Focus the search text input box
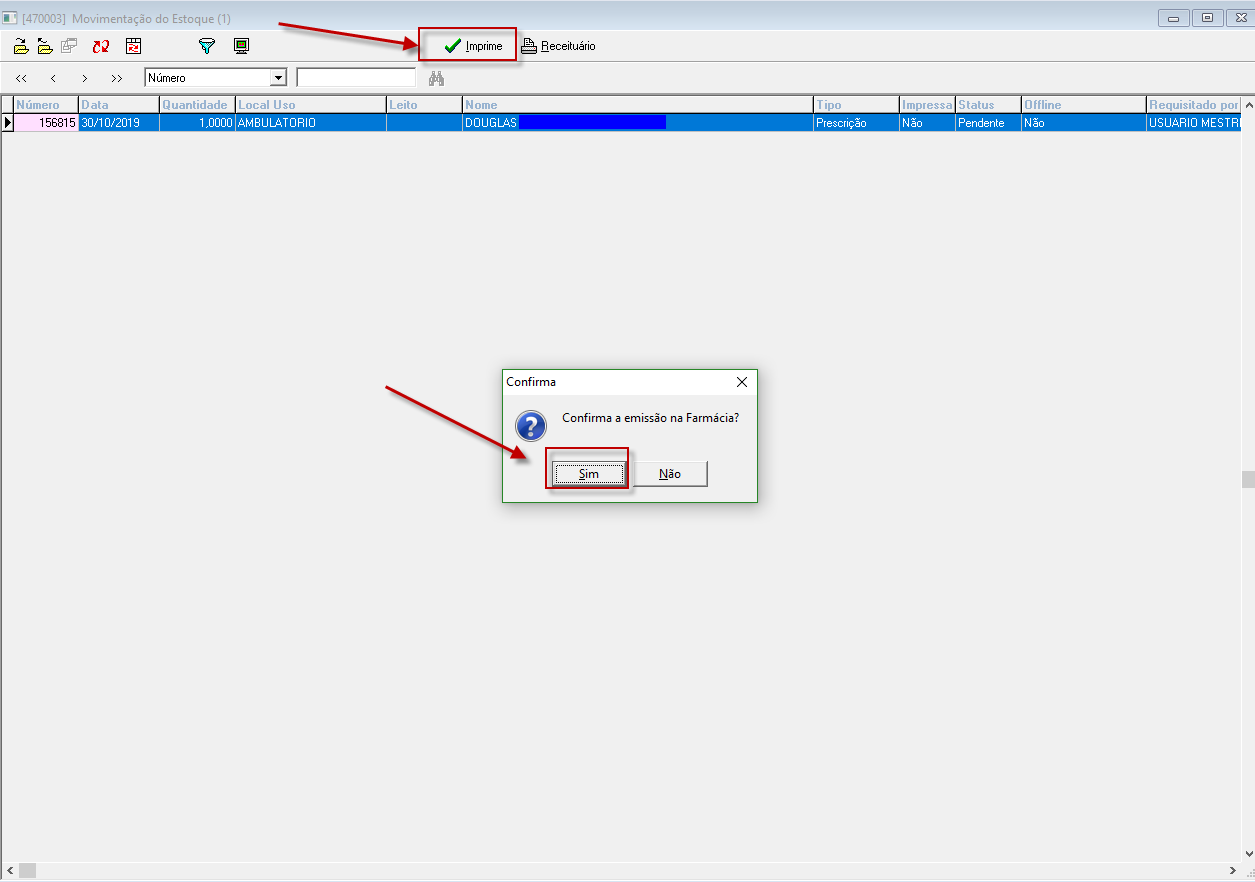Image resolution: width=1255 pixels, height=882 pixels. pyautogui.click(x=356, y=78)
